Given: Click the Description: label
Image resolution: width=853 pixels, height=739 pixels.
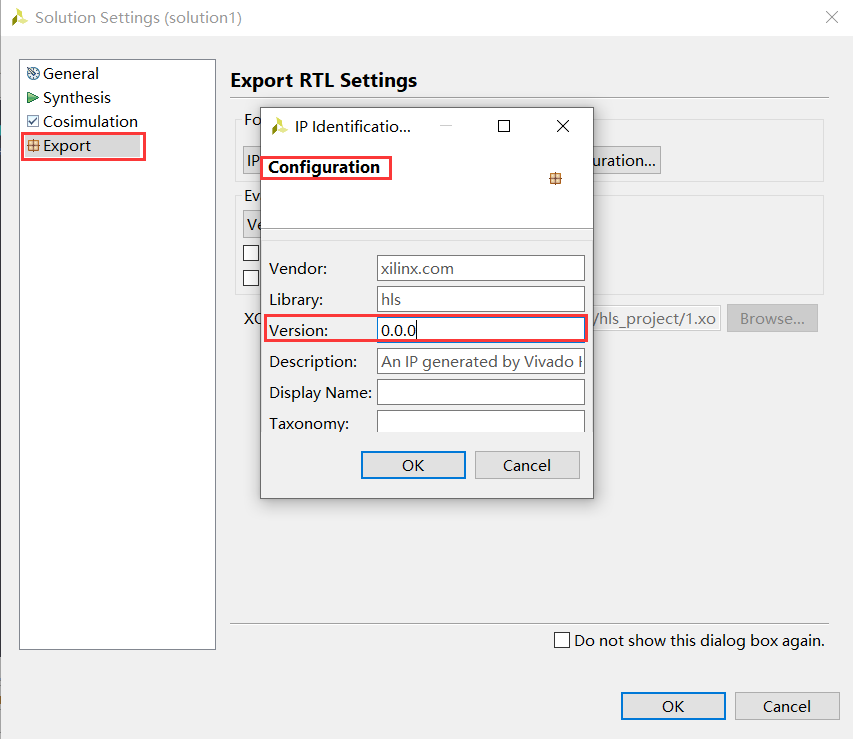Looking at the screenshot, I should (313, 362).
